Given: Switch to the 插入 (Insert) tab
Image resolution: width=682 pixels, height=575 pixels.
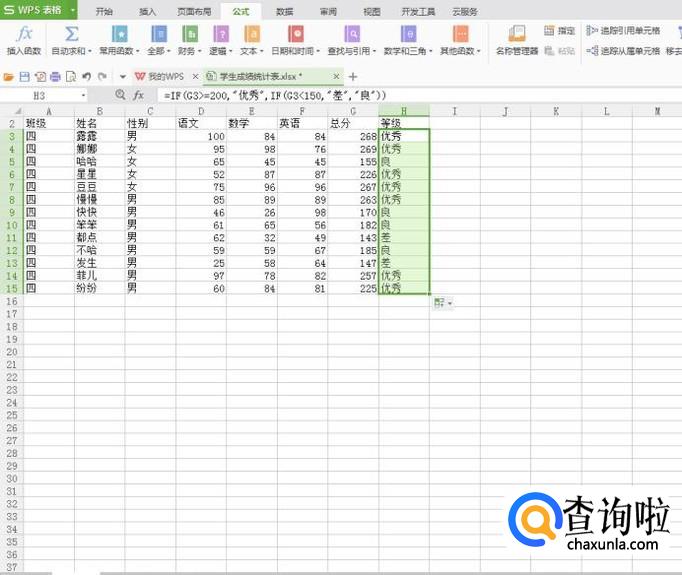Looking at the screenshot, I should [147, 12].
